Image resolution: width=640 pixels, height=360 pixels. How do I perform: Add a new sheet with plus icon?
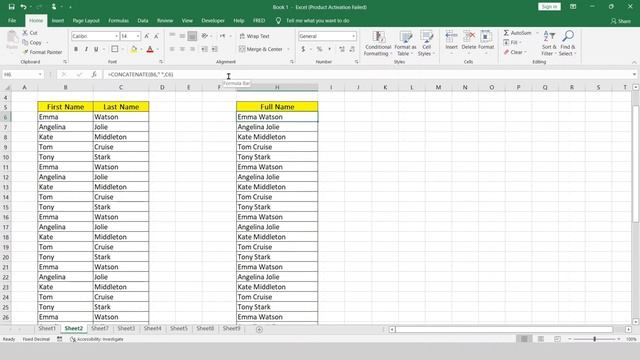coord(259,329)
